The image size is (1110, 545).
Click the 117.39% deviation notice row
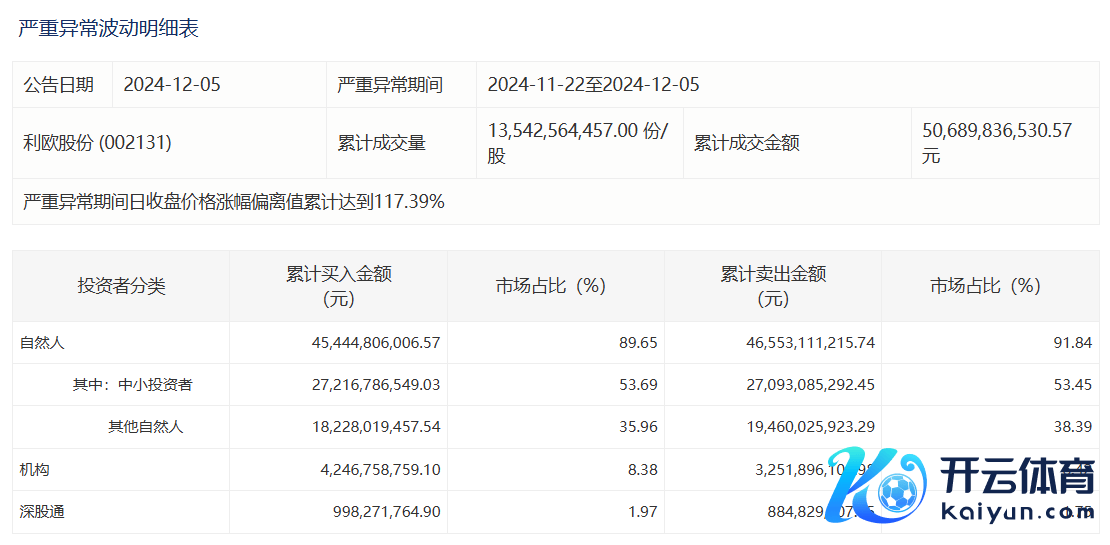234,202
